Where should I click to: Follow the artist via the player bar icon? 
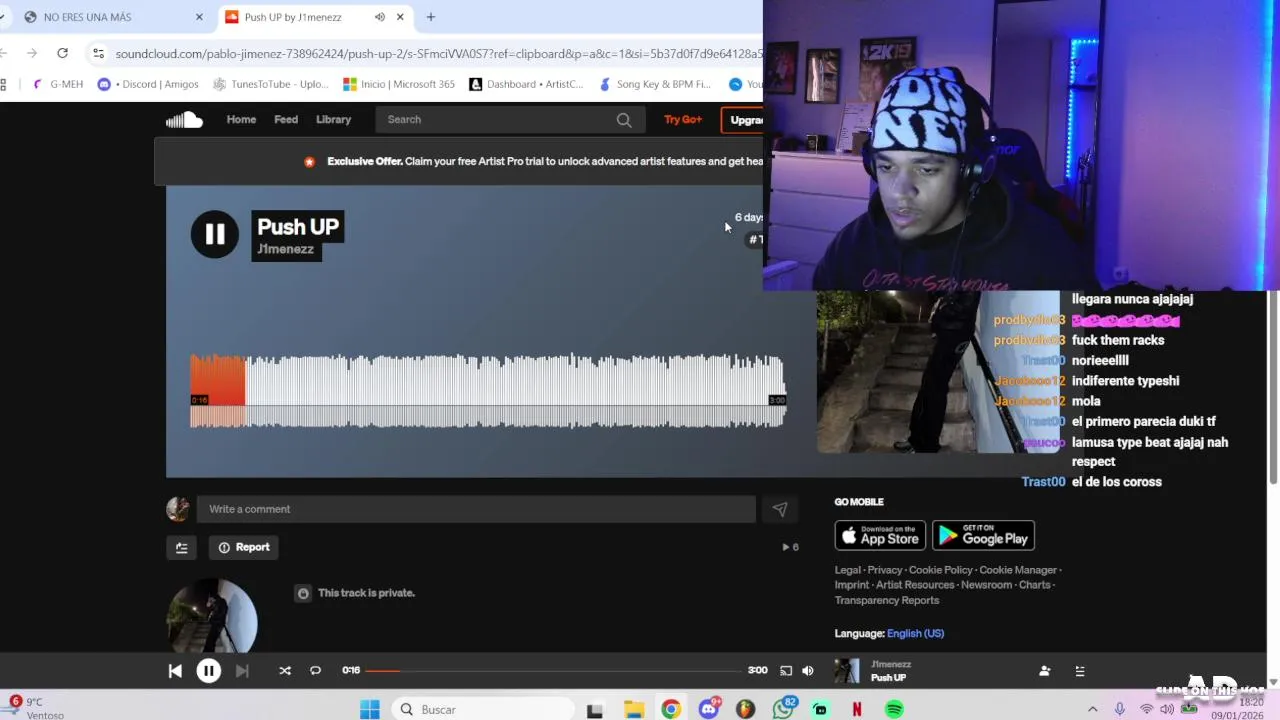pos(1044,671)
